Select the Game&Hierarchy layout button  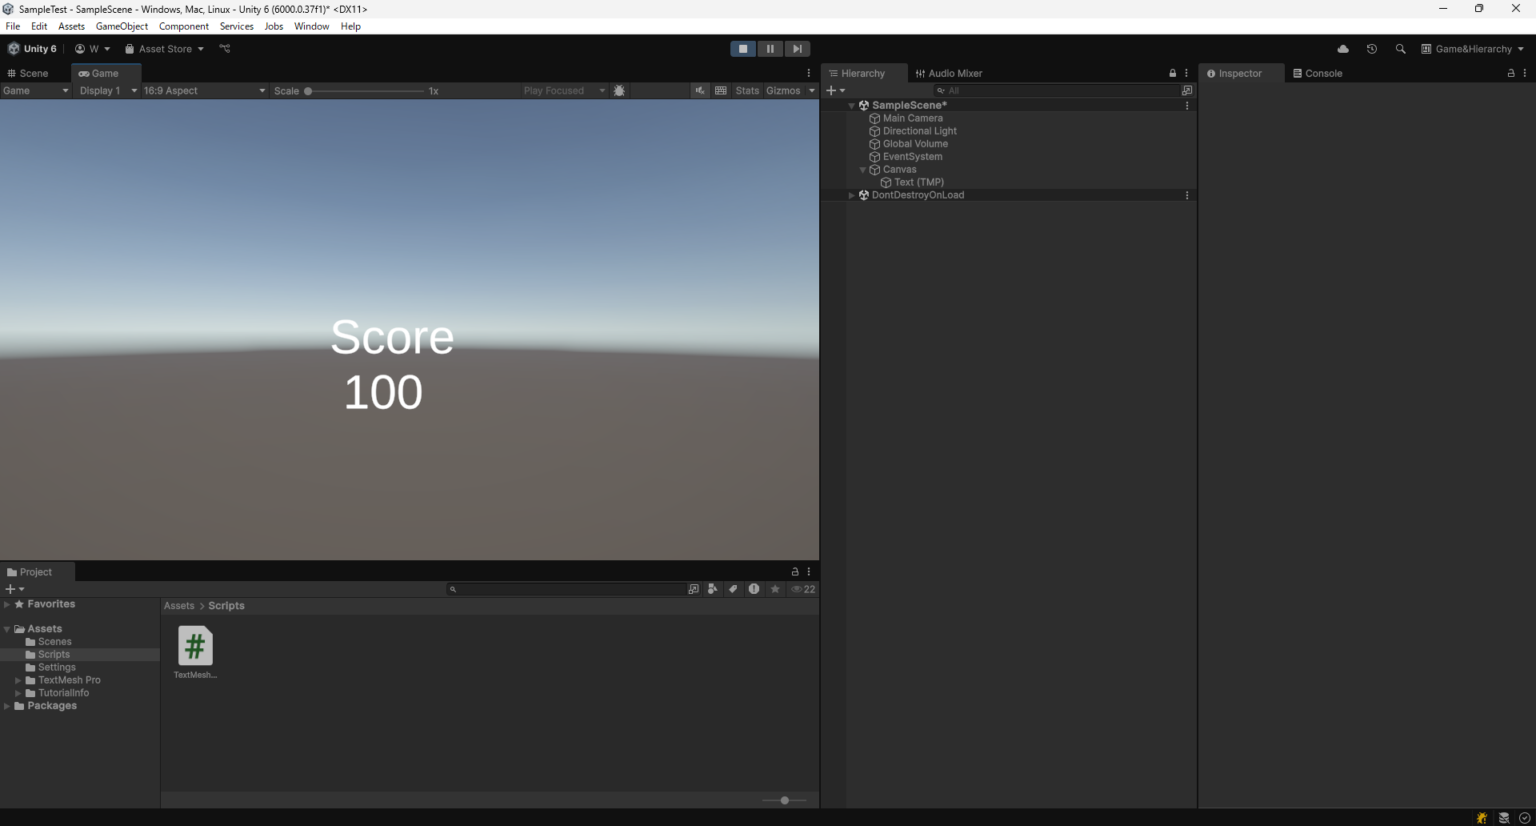pos(1472,48)
